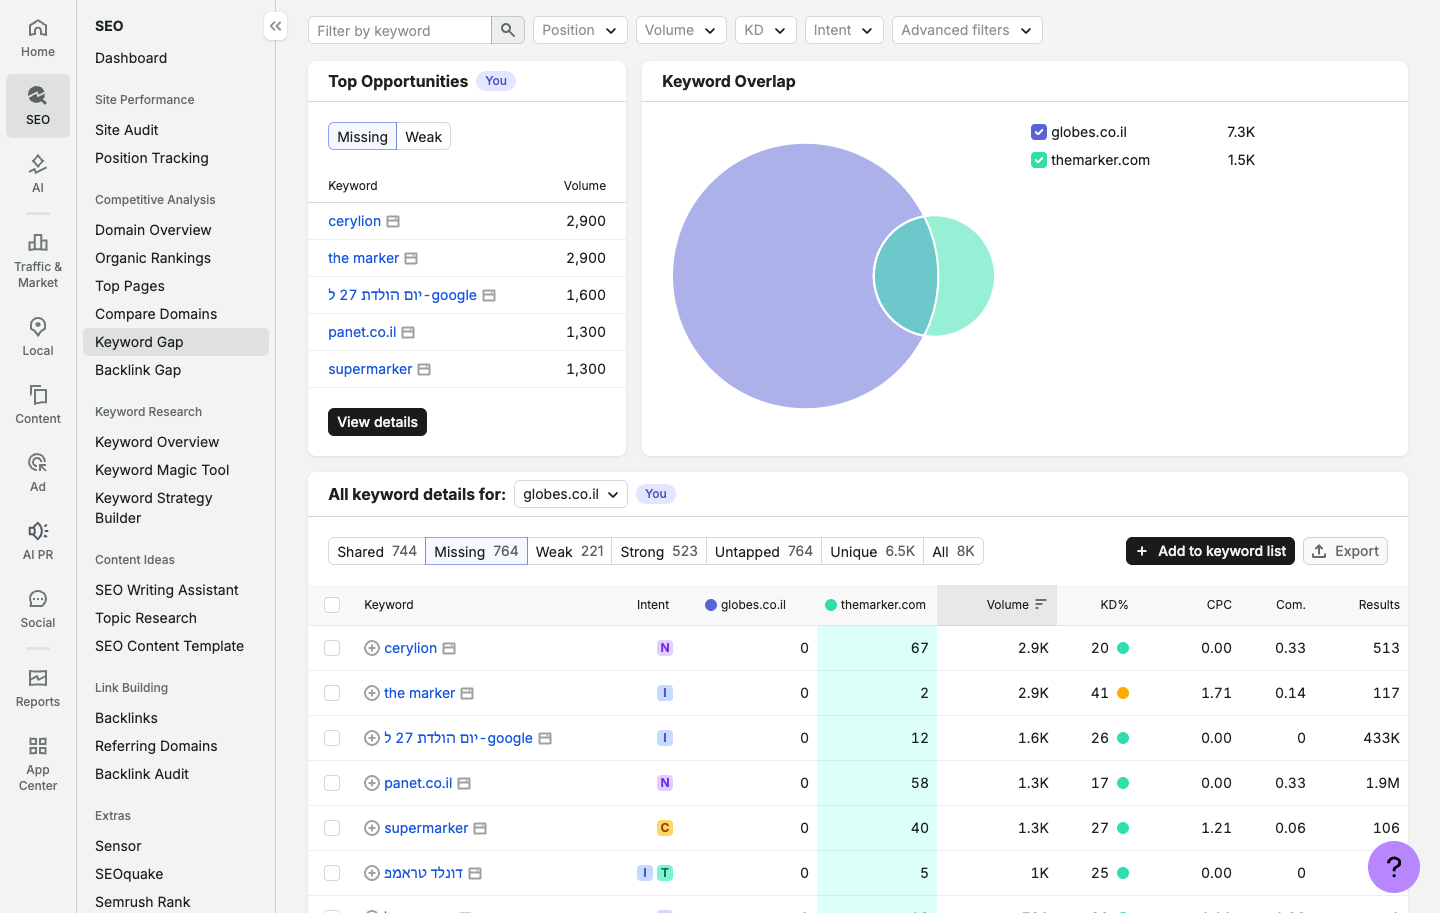Screen dimensions: 1440x913
Task: Tick the select-all checkbox in table header
Action: [332, 605]
